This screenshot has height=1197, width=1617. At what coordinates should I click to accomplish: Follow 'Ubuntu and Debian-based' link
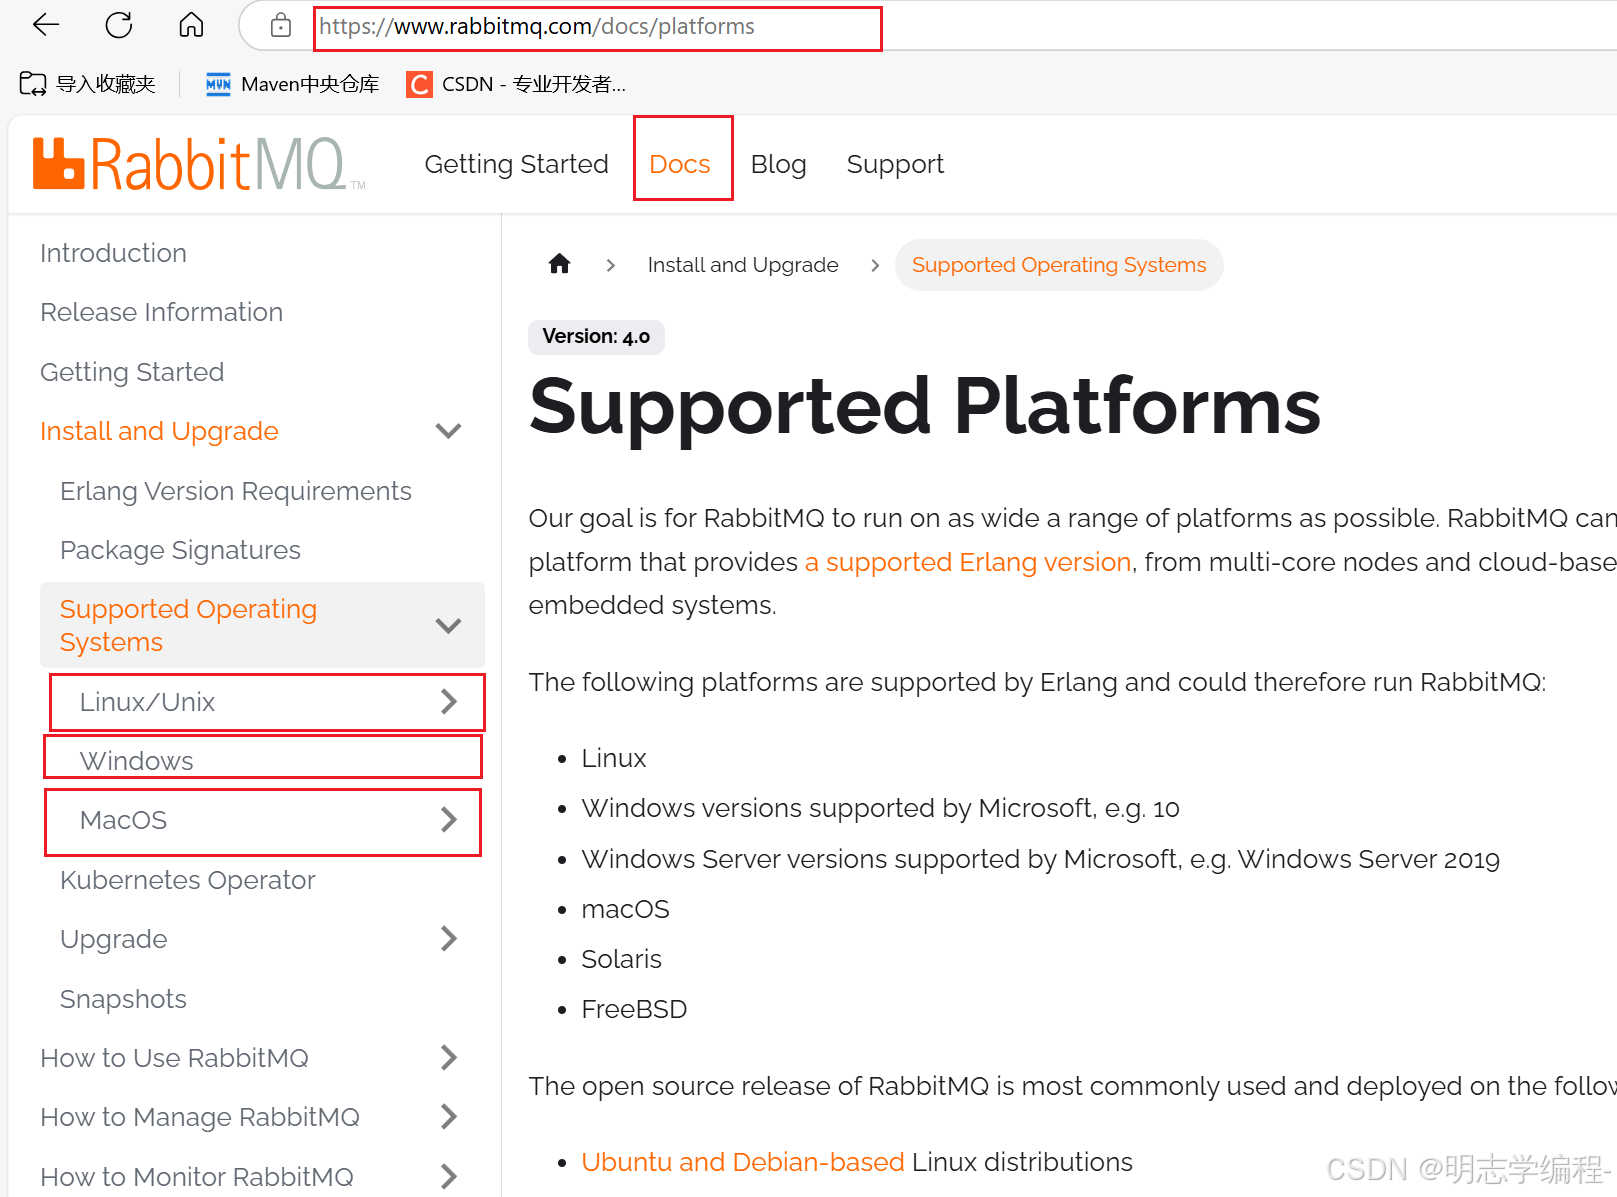(x=743, y=1162)
